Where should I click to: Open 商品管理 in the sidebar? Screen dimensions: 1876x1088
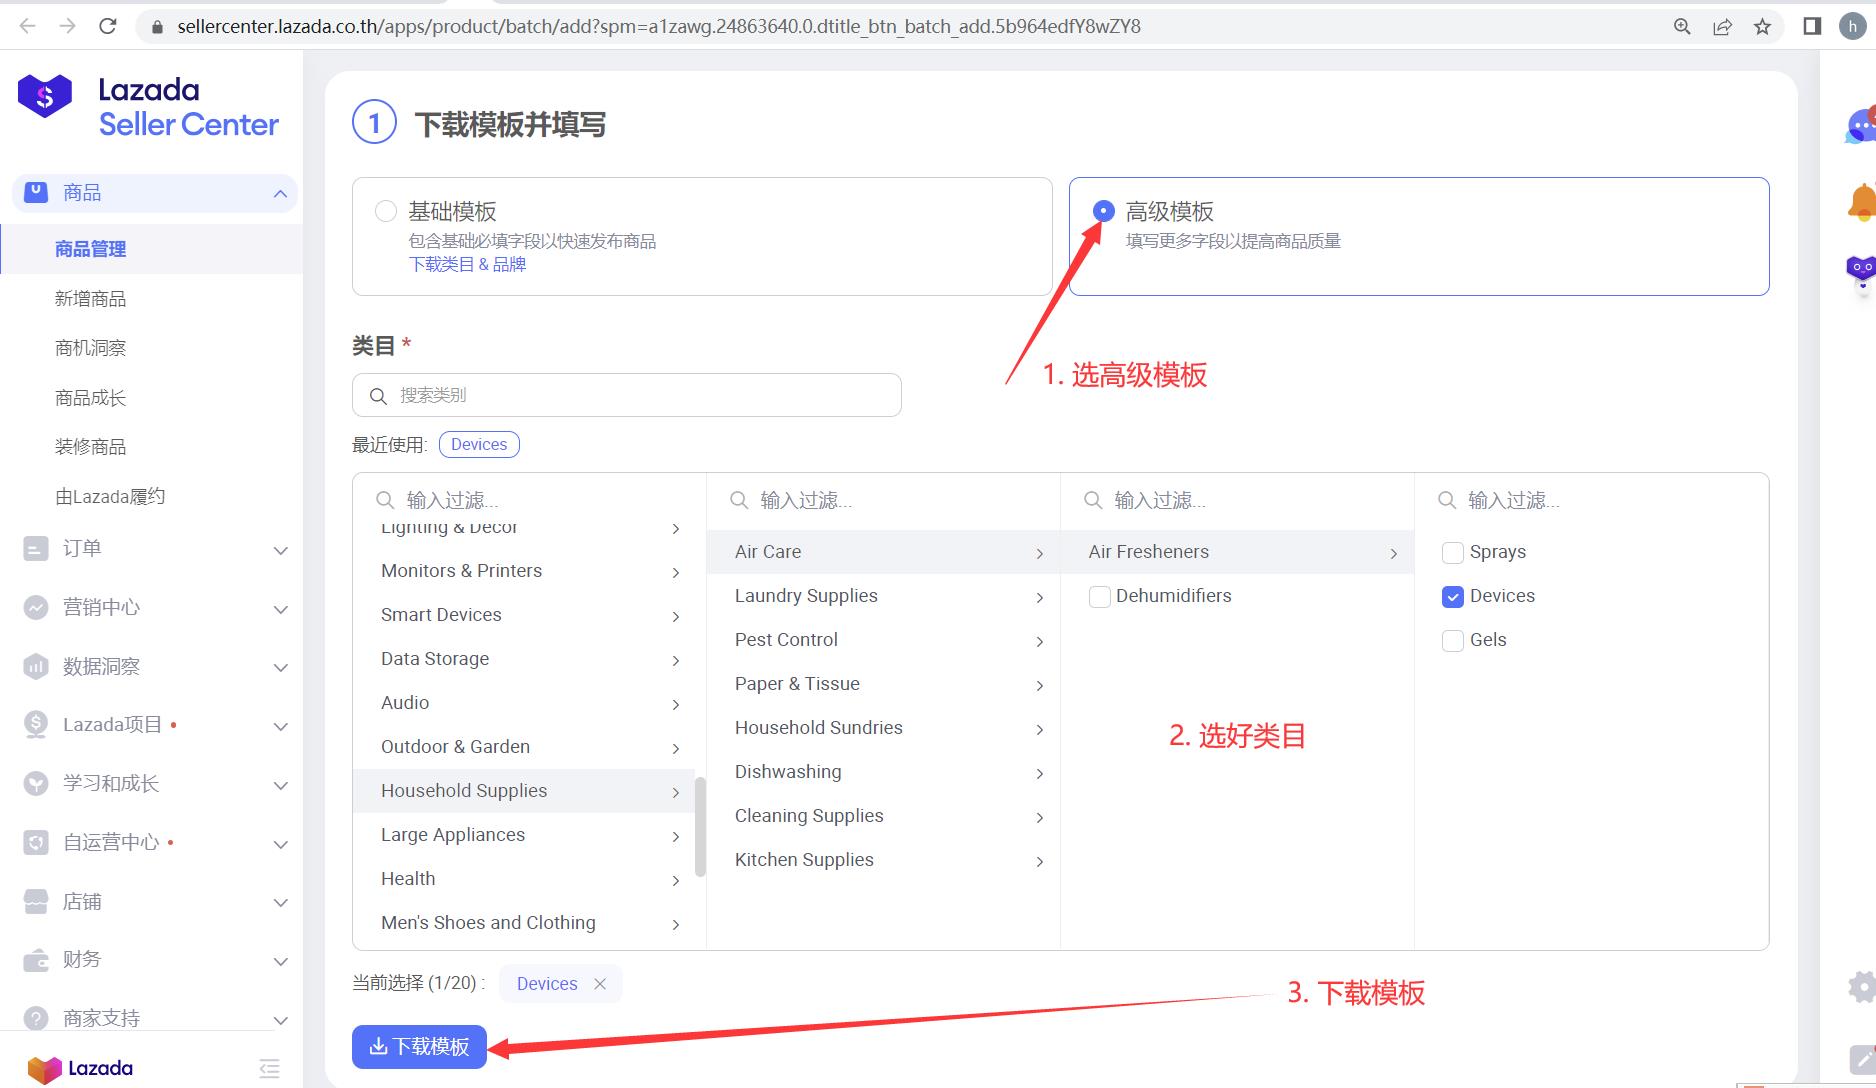point(90,249)
